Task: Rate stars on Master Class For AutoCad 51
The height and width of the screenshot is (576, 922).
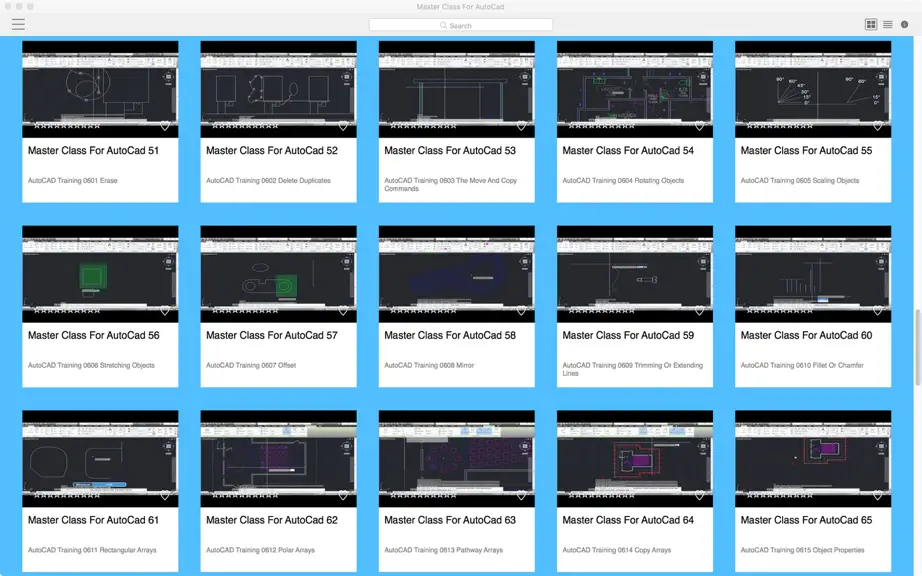Action: click(67, 126)
